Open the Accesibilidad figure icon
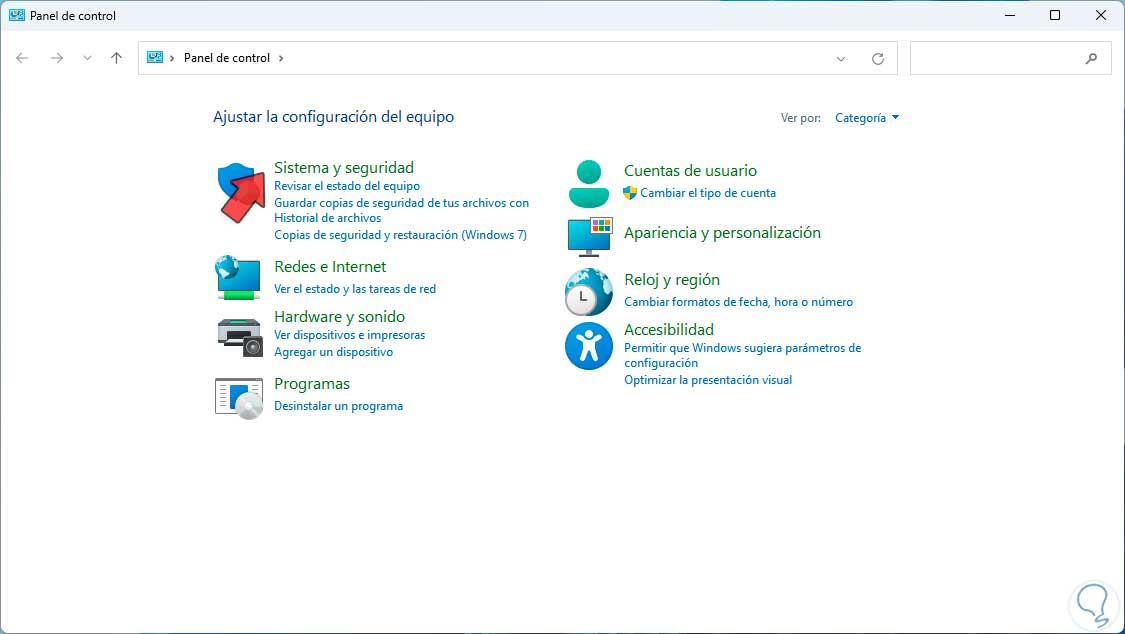This screenshot has height=634, width=1125. click(588, 346)
